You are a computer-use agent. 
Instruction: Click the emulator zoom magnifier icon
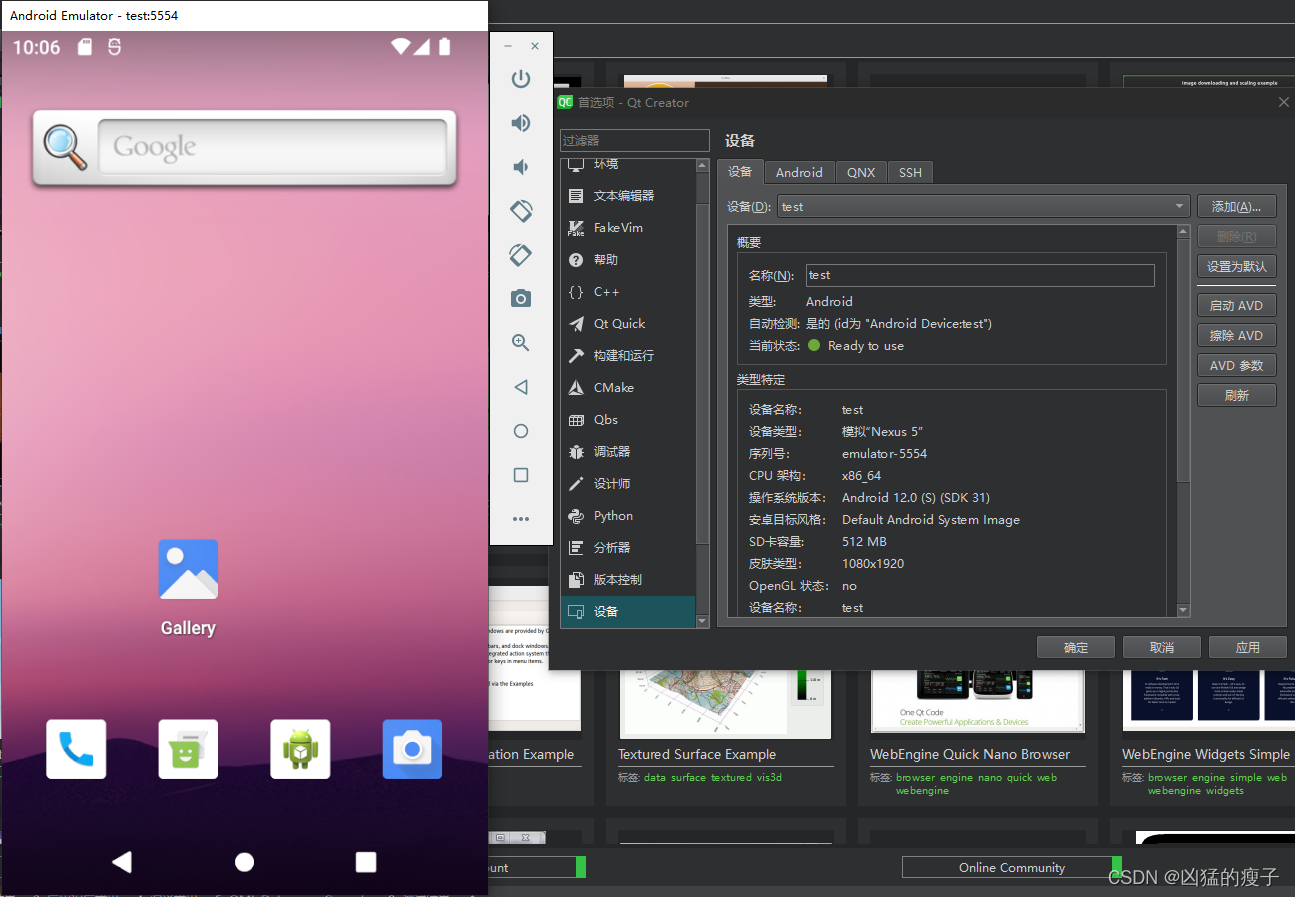point(521,342)
